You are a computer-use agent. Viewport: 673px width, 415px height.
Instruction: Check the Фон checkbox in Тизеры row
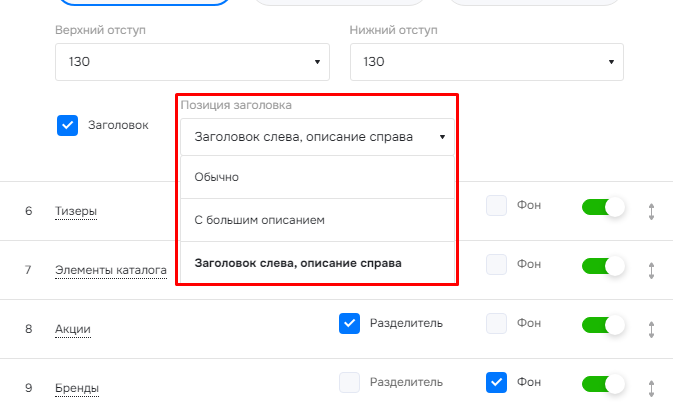coord(496,205)
